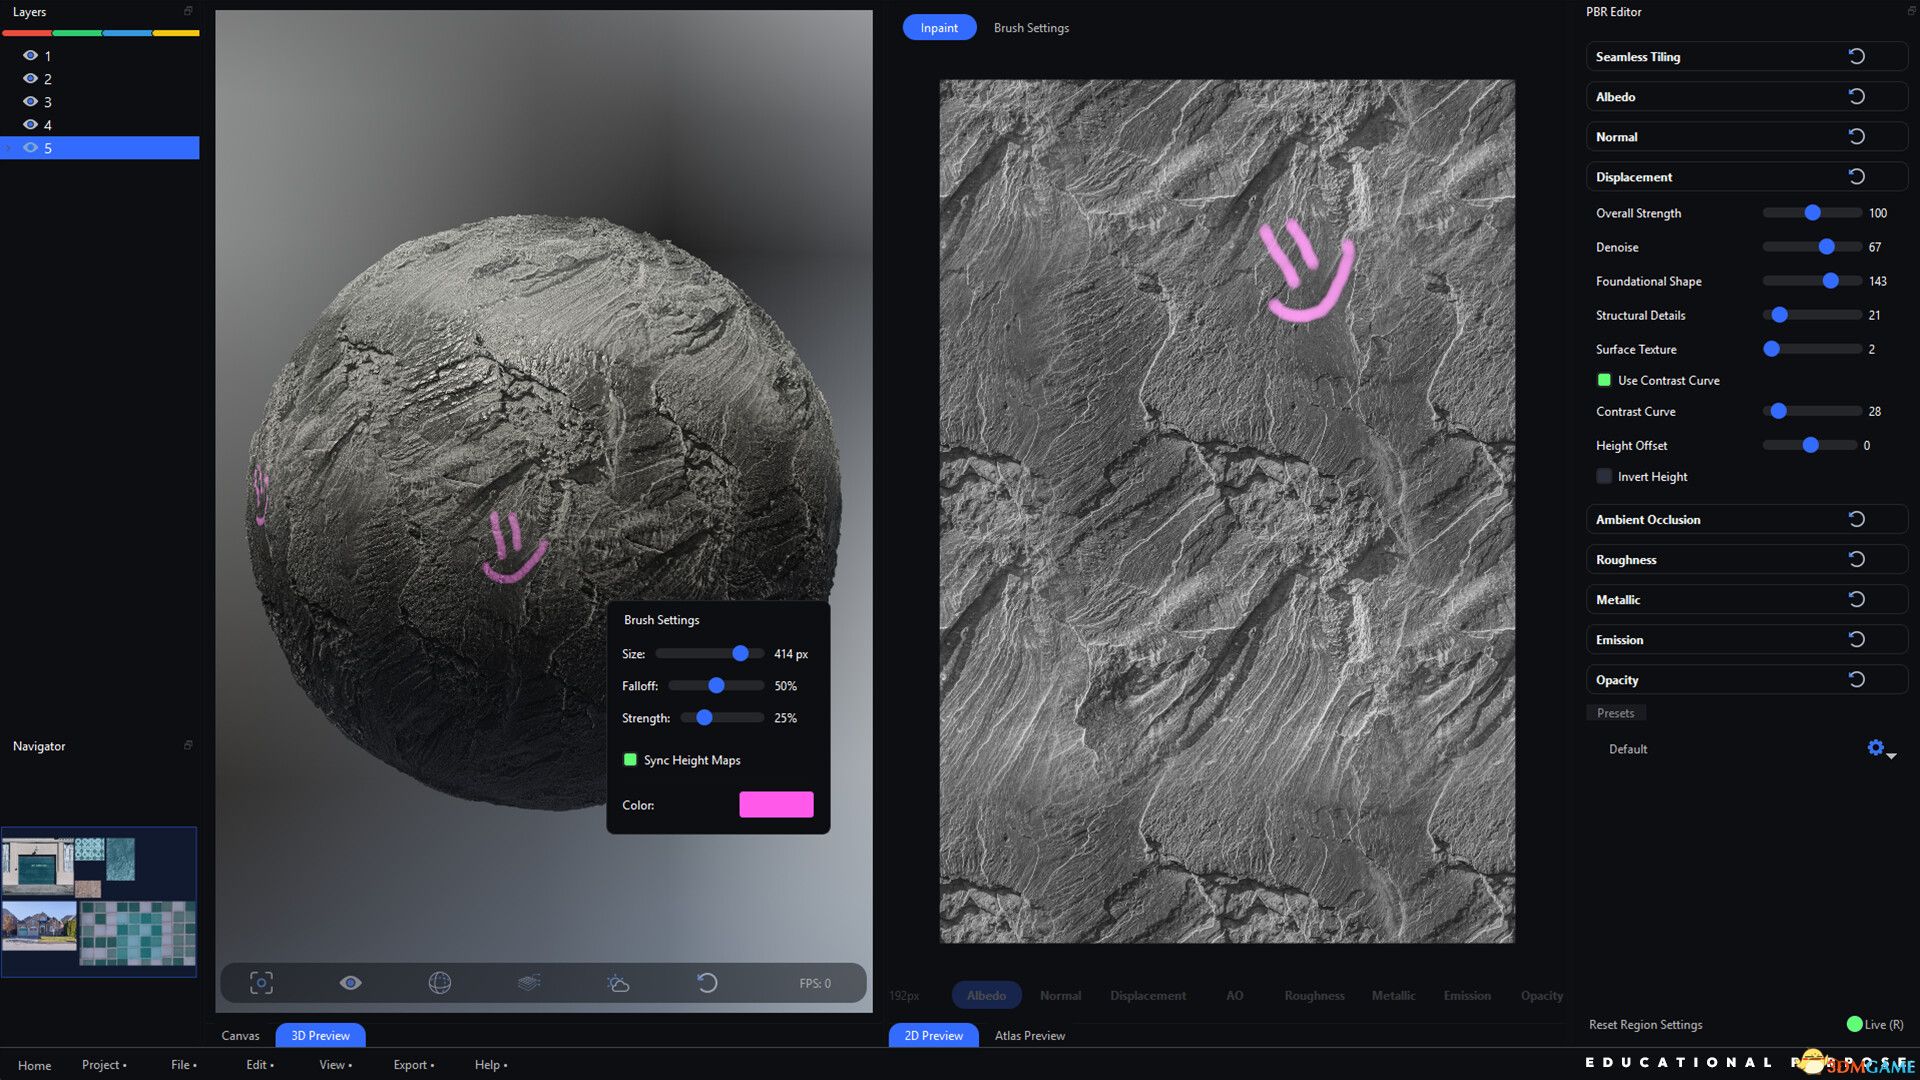Image resolution: width=1920 pixels, height=1080 pixels.
Task: Open the Project menu
Action: click(x=103, y=1064)
